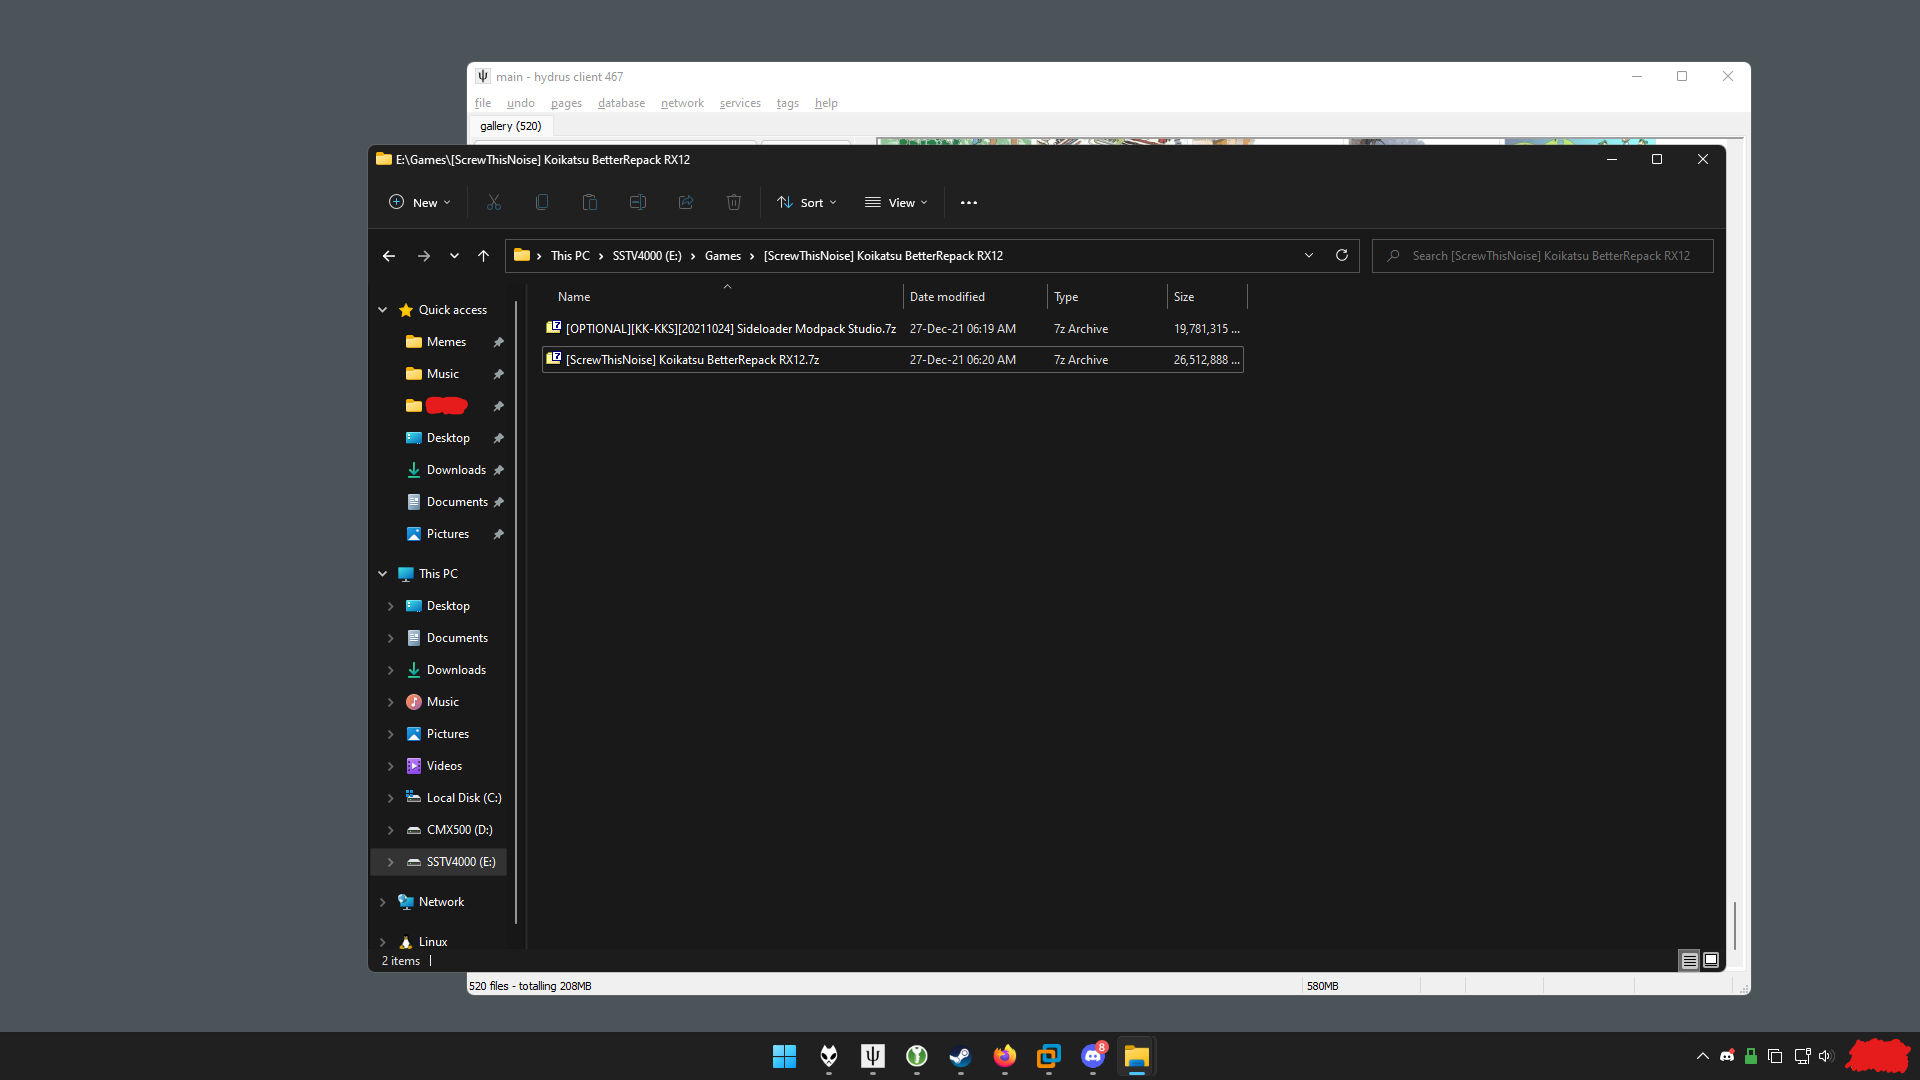
Task: Click File Explorer icon on taskbar
Action: [1137, 1056]
